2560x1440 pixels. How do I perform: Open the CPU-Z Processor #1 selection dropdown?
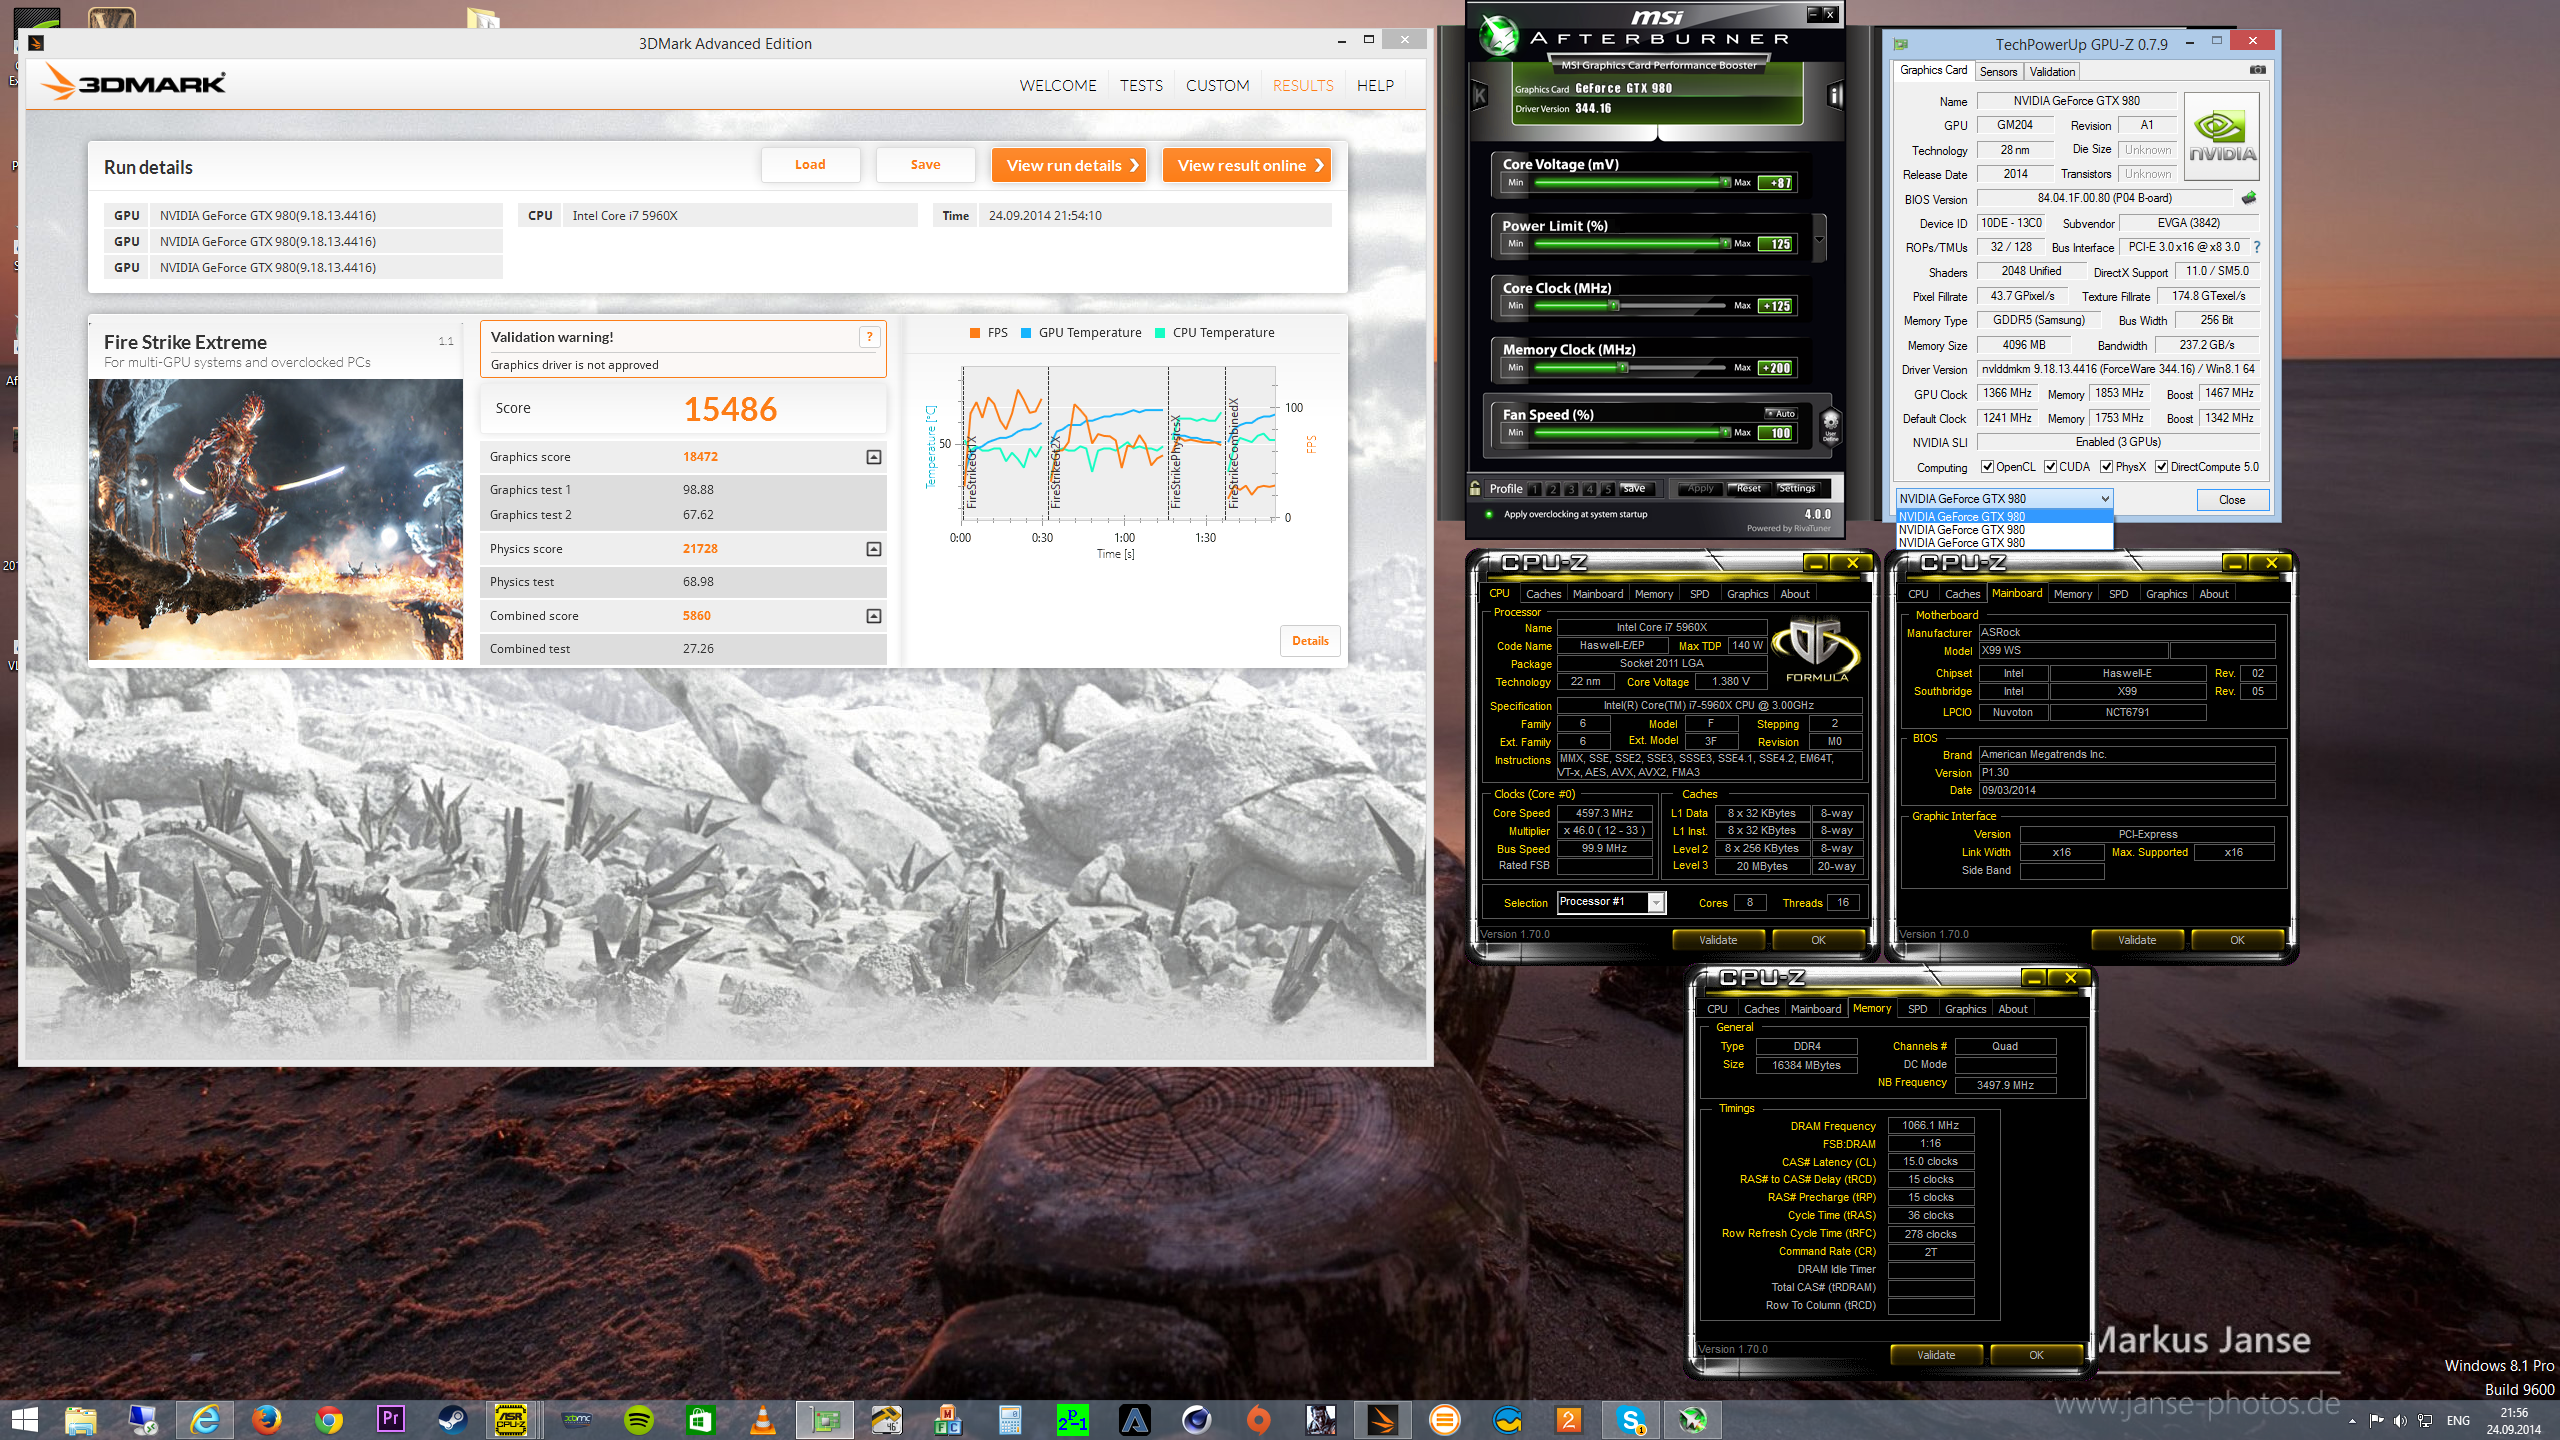[x=1610, y=902]
